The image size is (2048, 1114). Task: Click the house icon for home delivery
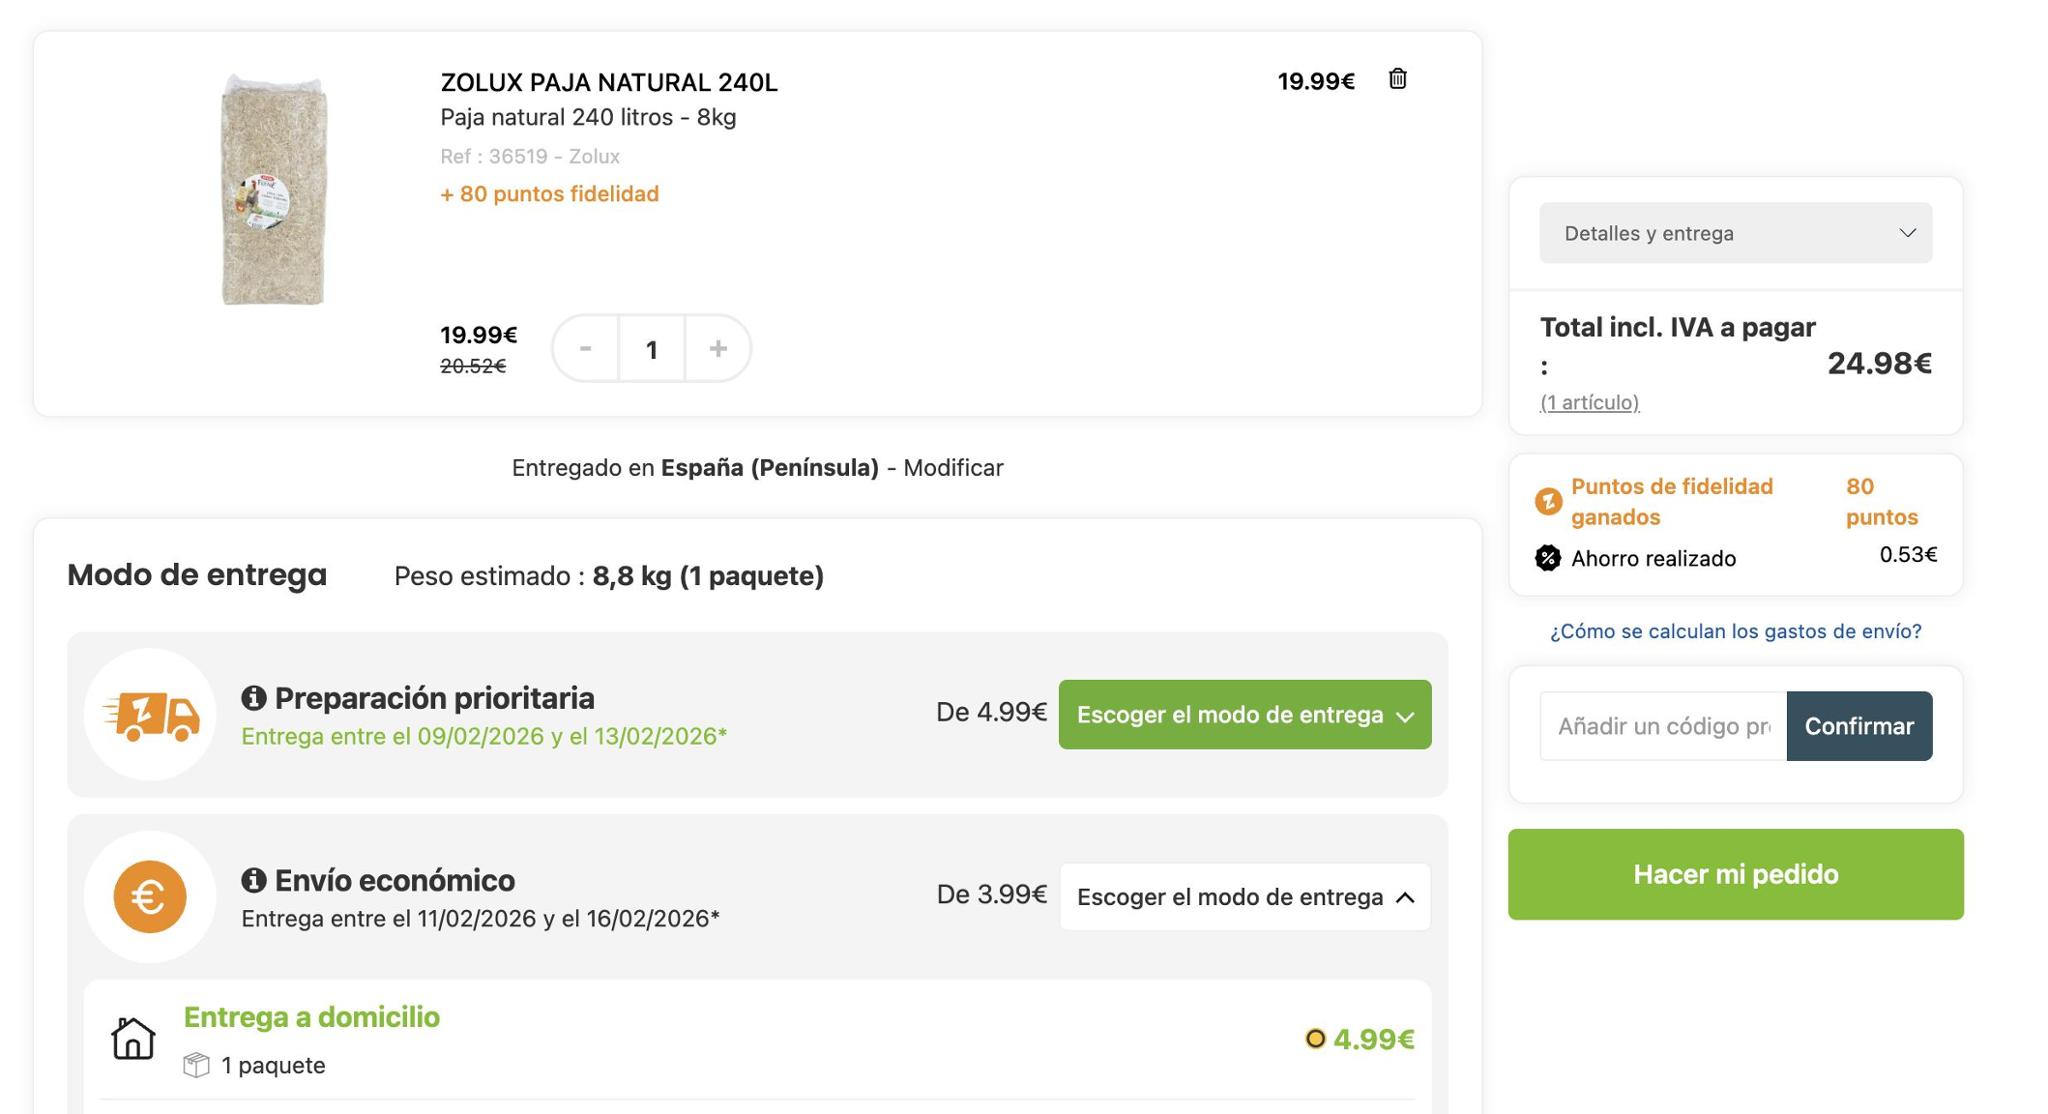coord(133,1038)
